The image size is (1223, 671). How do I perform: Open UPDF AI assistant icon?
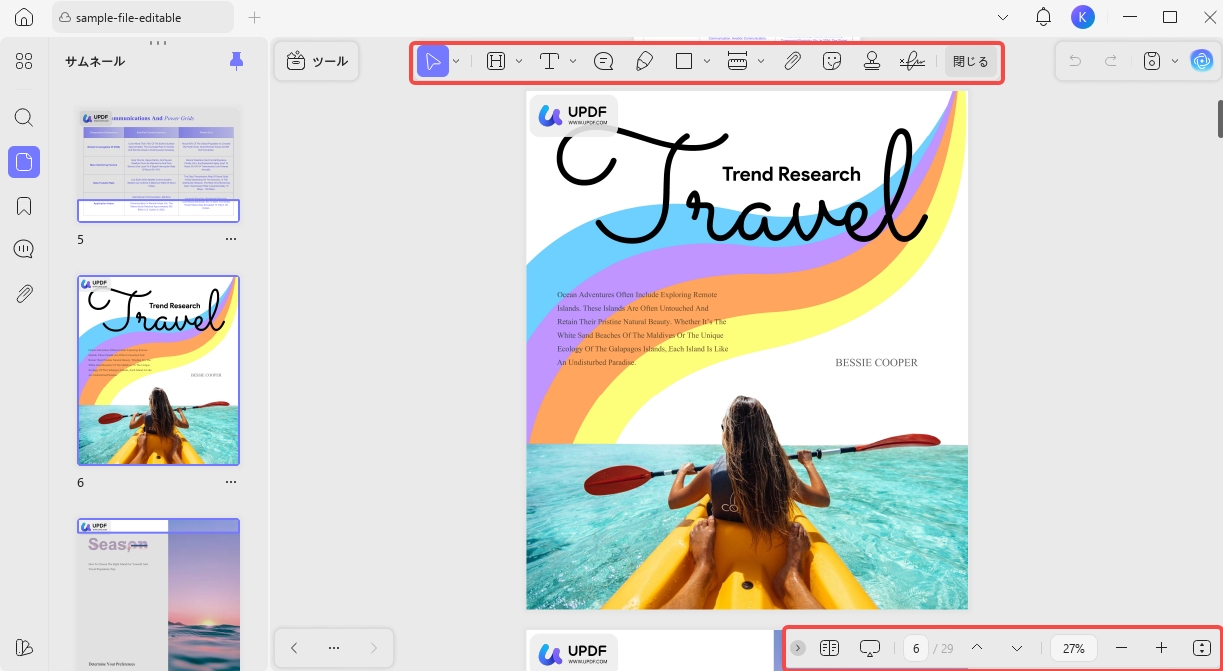(1202, 61)
